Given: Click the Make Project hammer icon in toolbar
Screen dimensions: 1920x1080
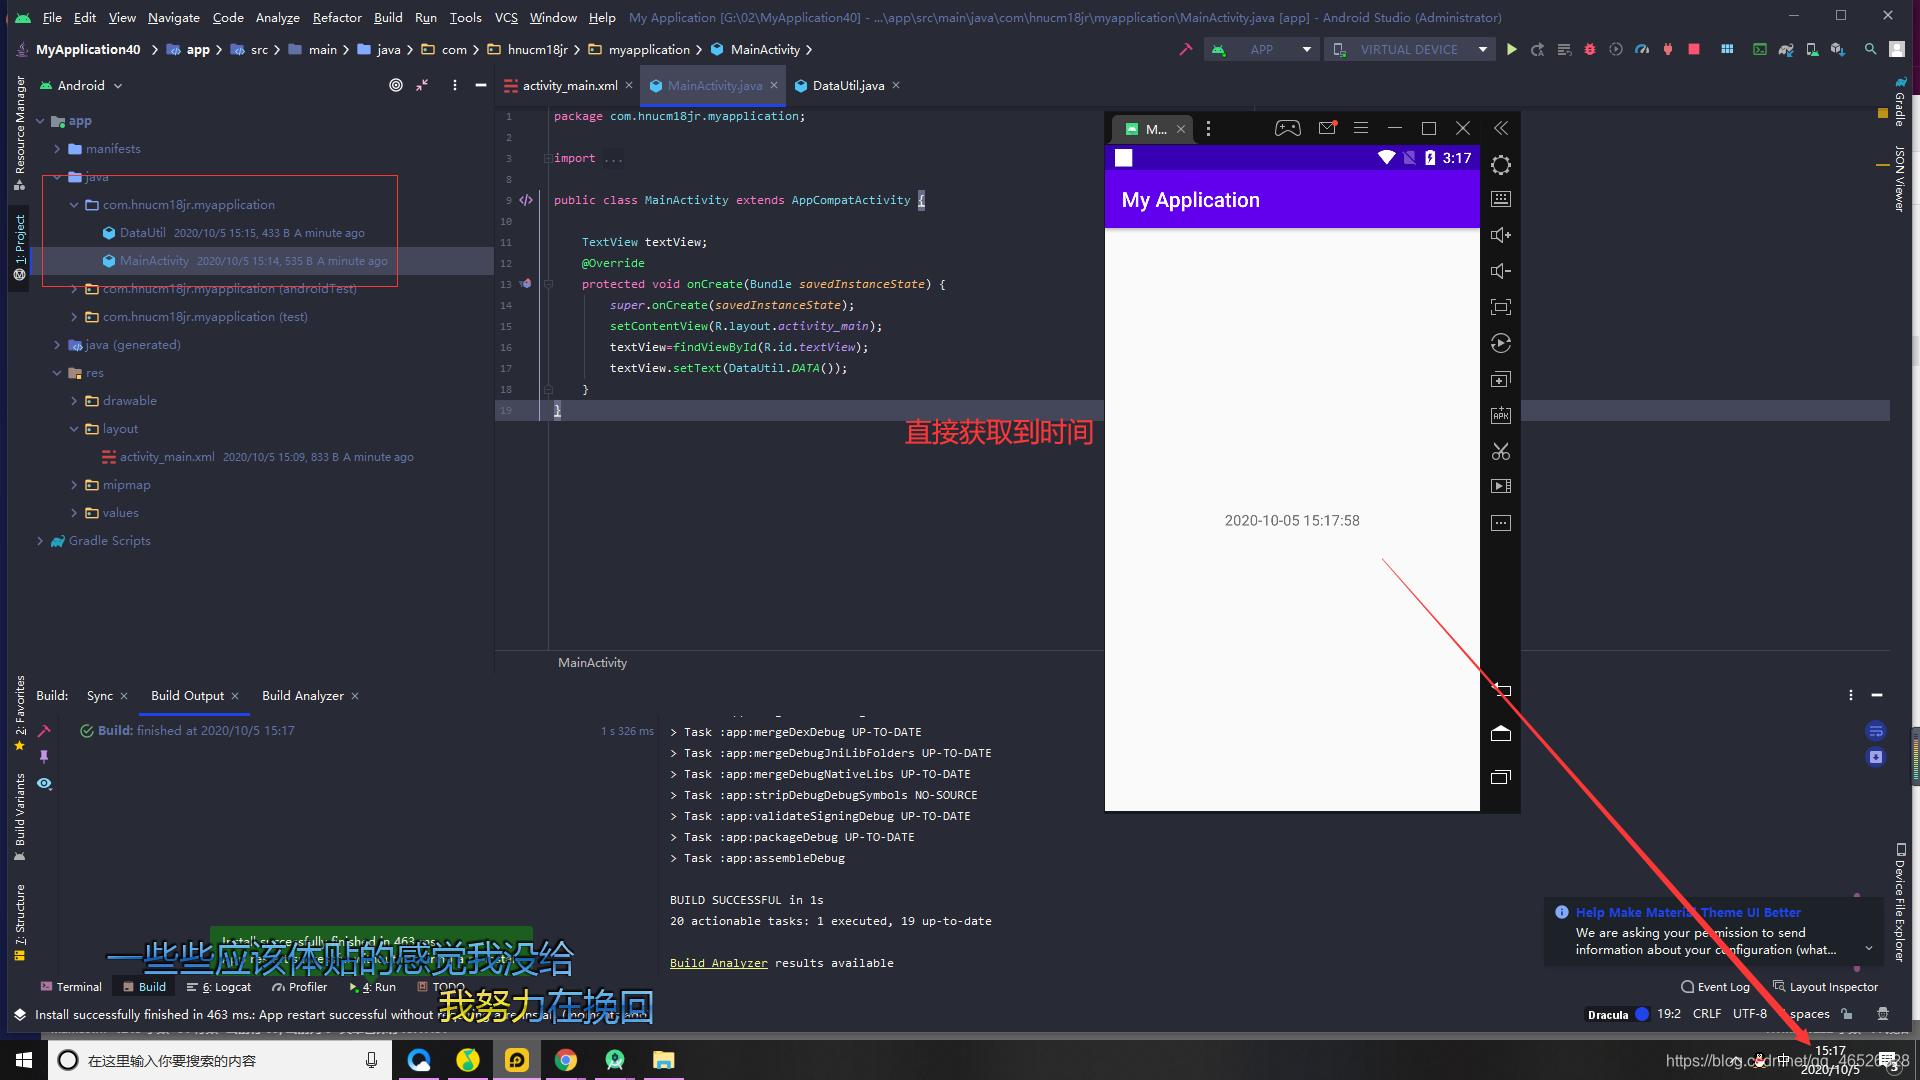Looking at the screenshot, I should coord(1185,49).
